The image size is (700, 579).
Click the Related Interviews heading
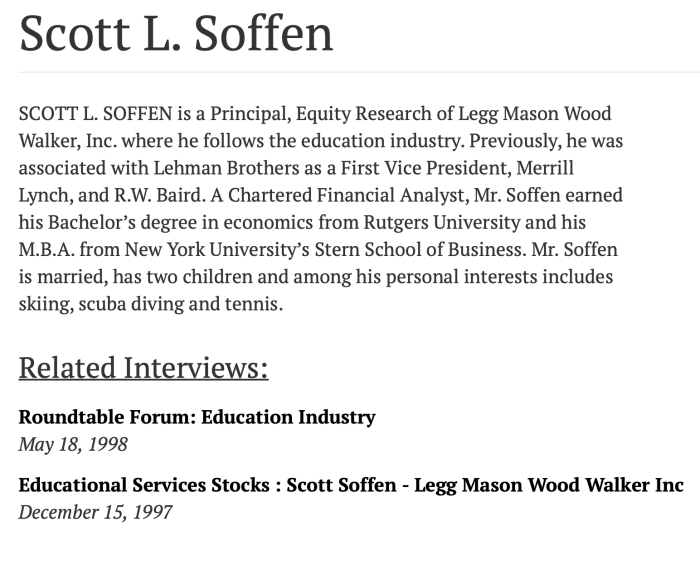pyautogui.click(x=143, y=367)
